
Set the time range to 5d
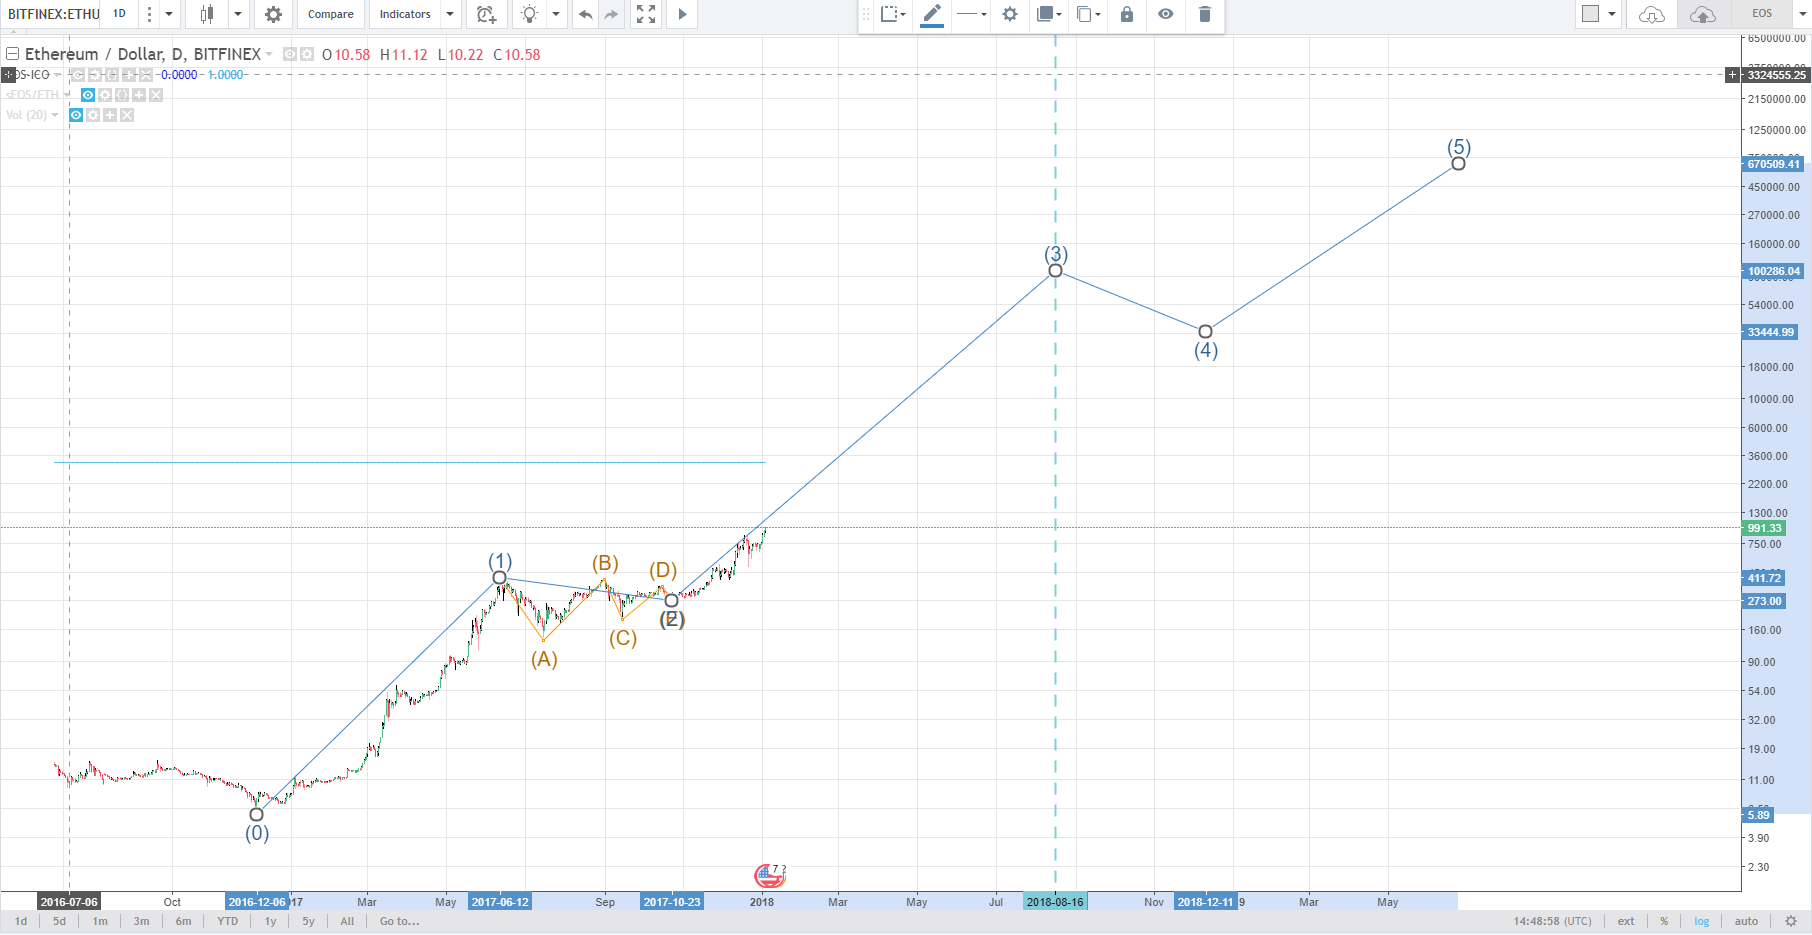coord(59,921)
